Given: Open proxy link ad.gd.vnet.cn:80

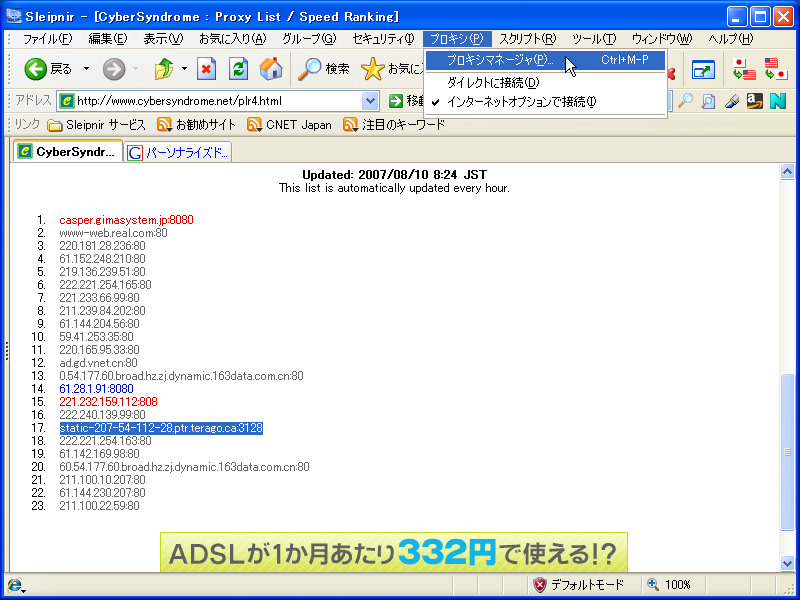Looking at the screenshot, I should 98,363.
